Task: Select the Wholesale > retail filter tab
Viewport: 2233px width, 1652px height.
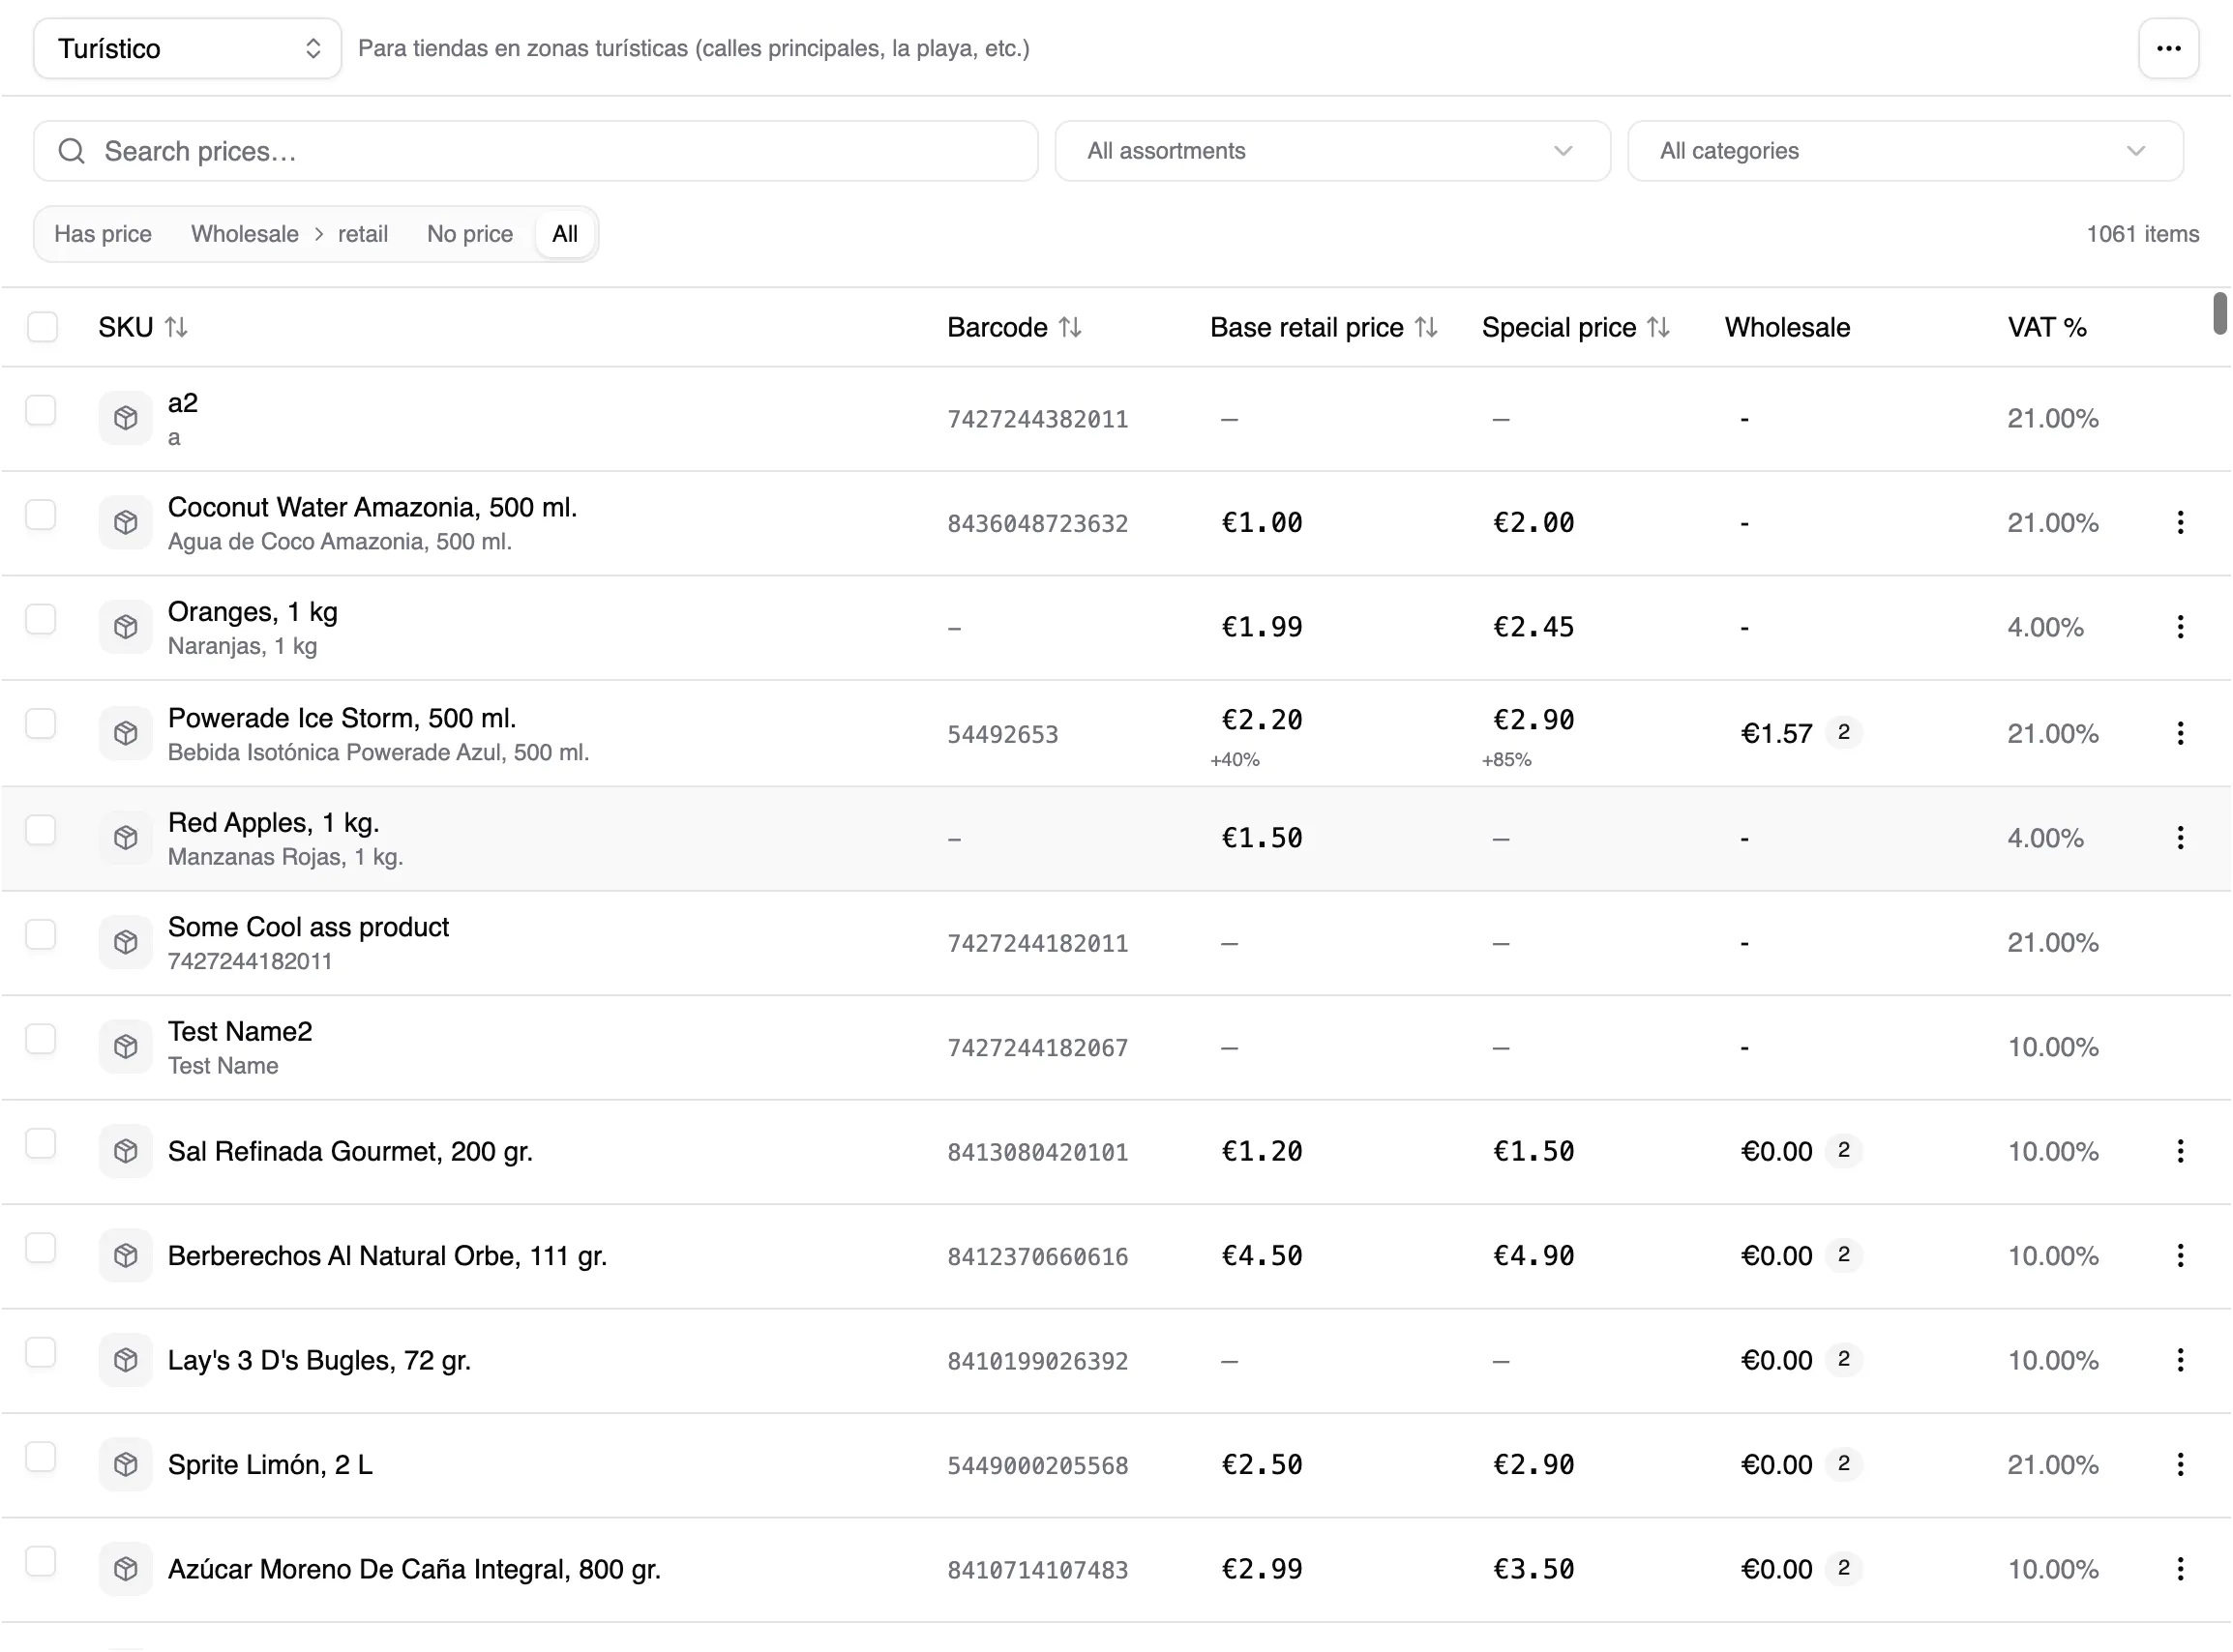Action: (290, 234)
